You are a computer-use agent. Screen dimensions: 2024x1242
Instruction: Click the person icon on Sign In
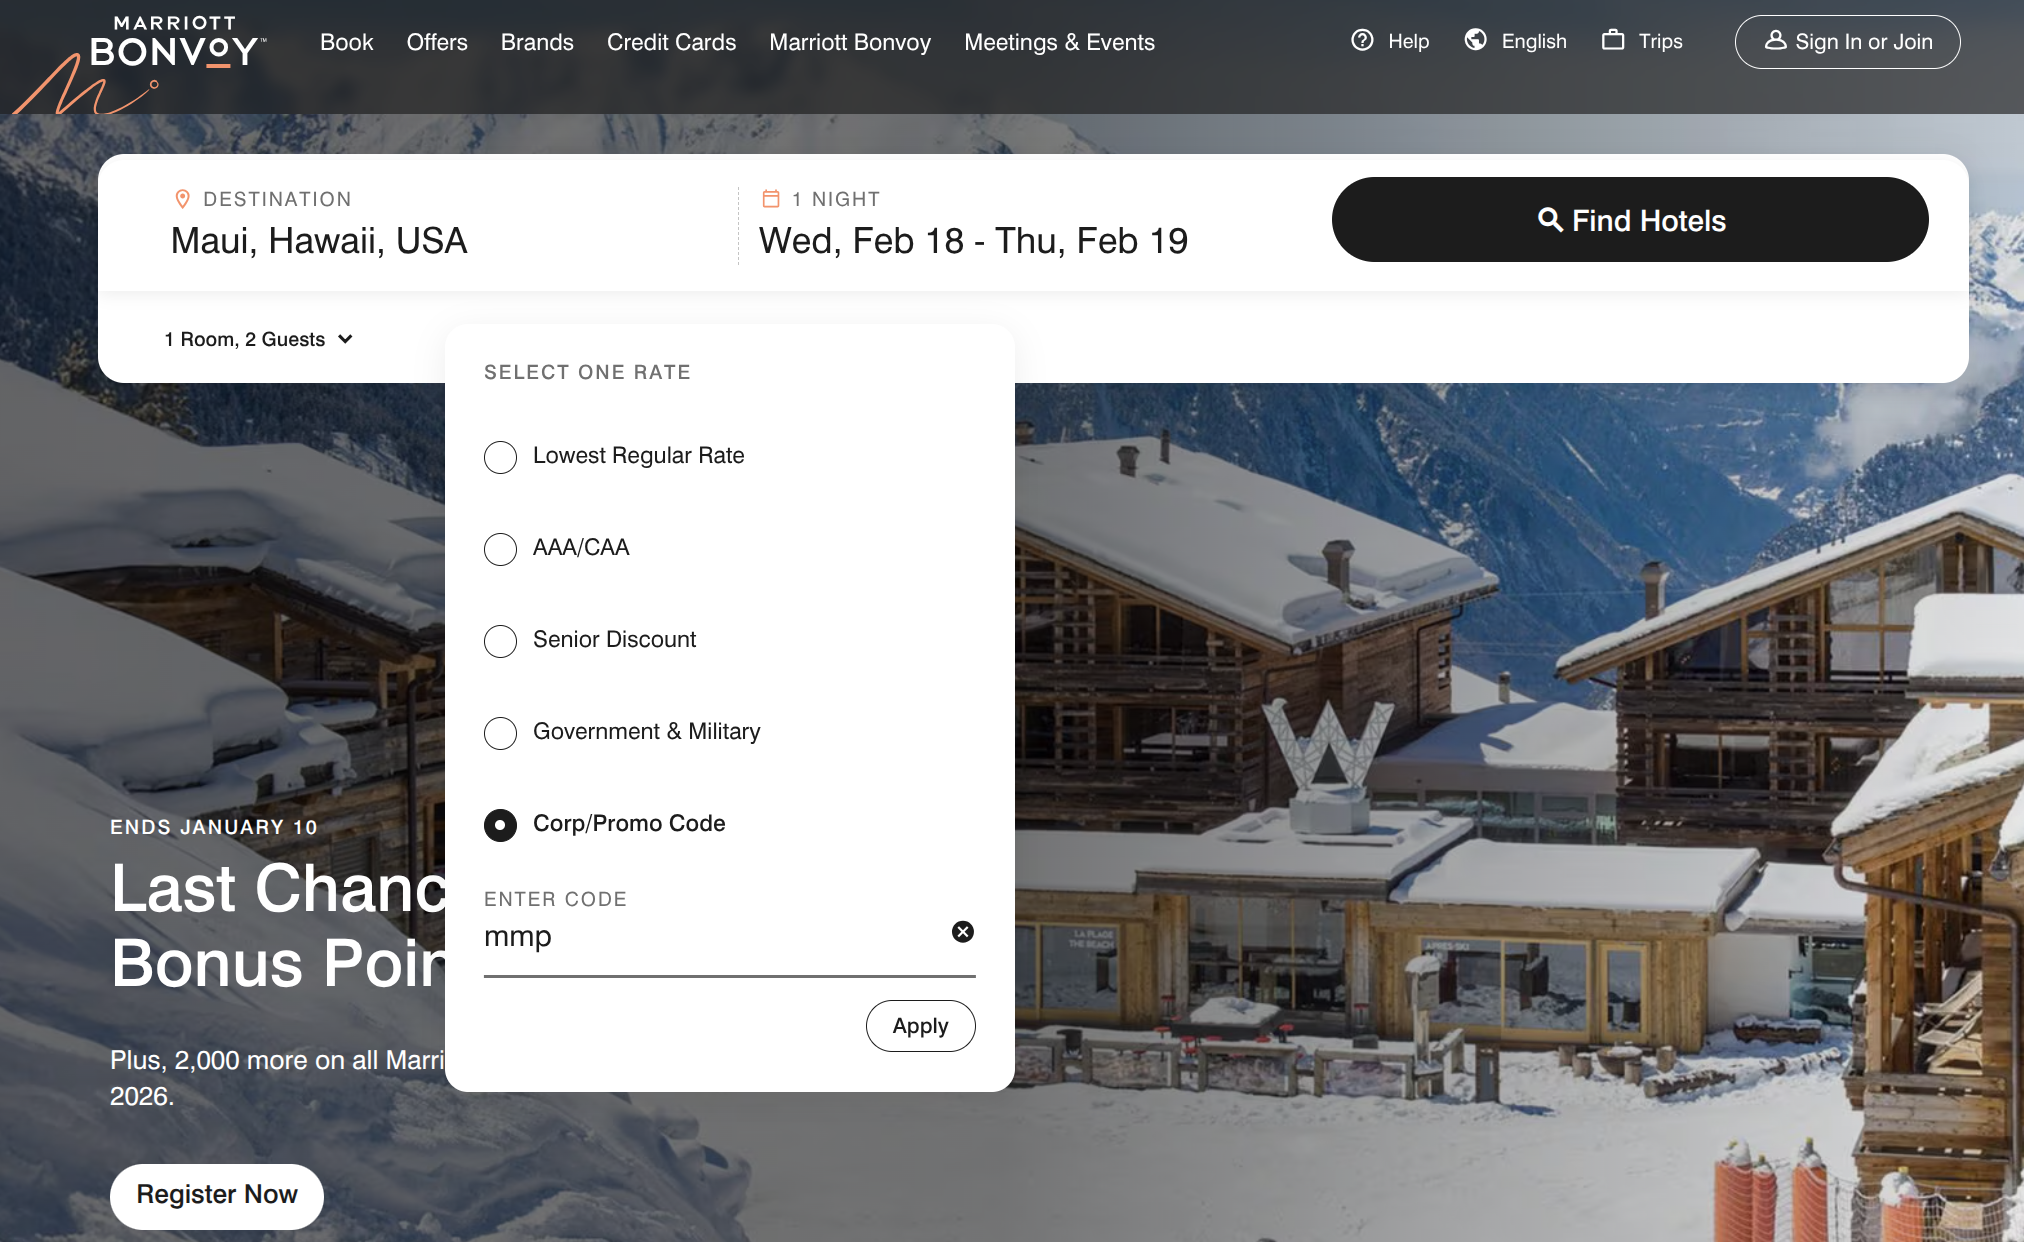[x=1775, y=41]
